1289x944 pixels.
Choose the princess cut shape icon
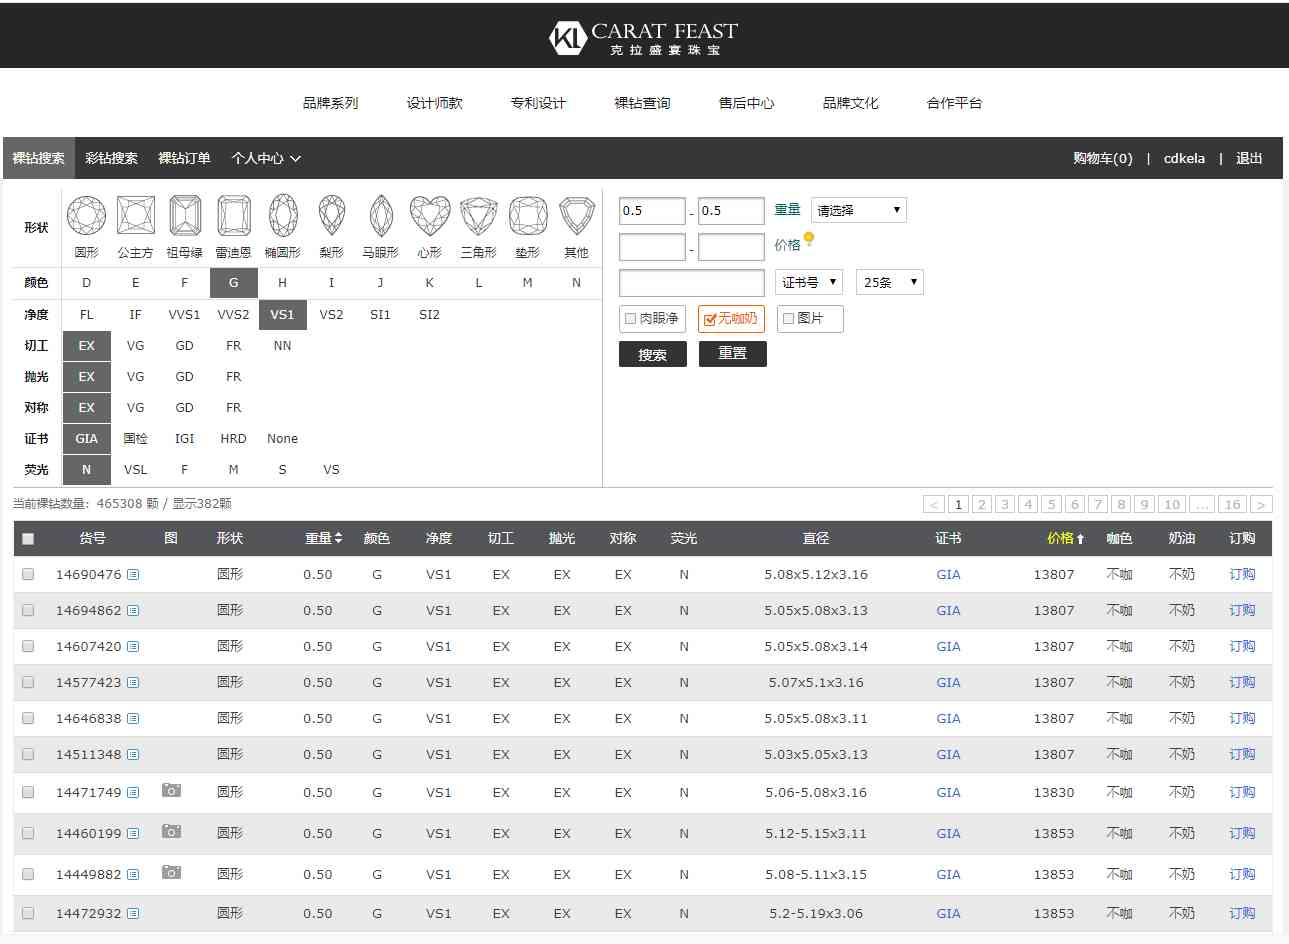136,216
